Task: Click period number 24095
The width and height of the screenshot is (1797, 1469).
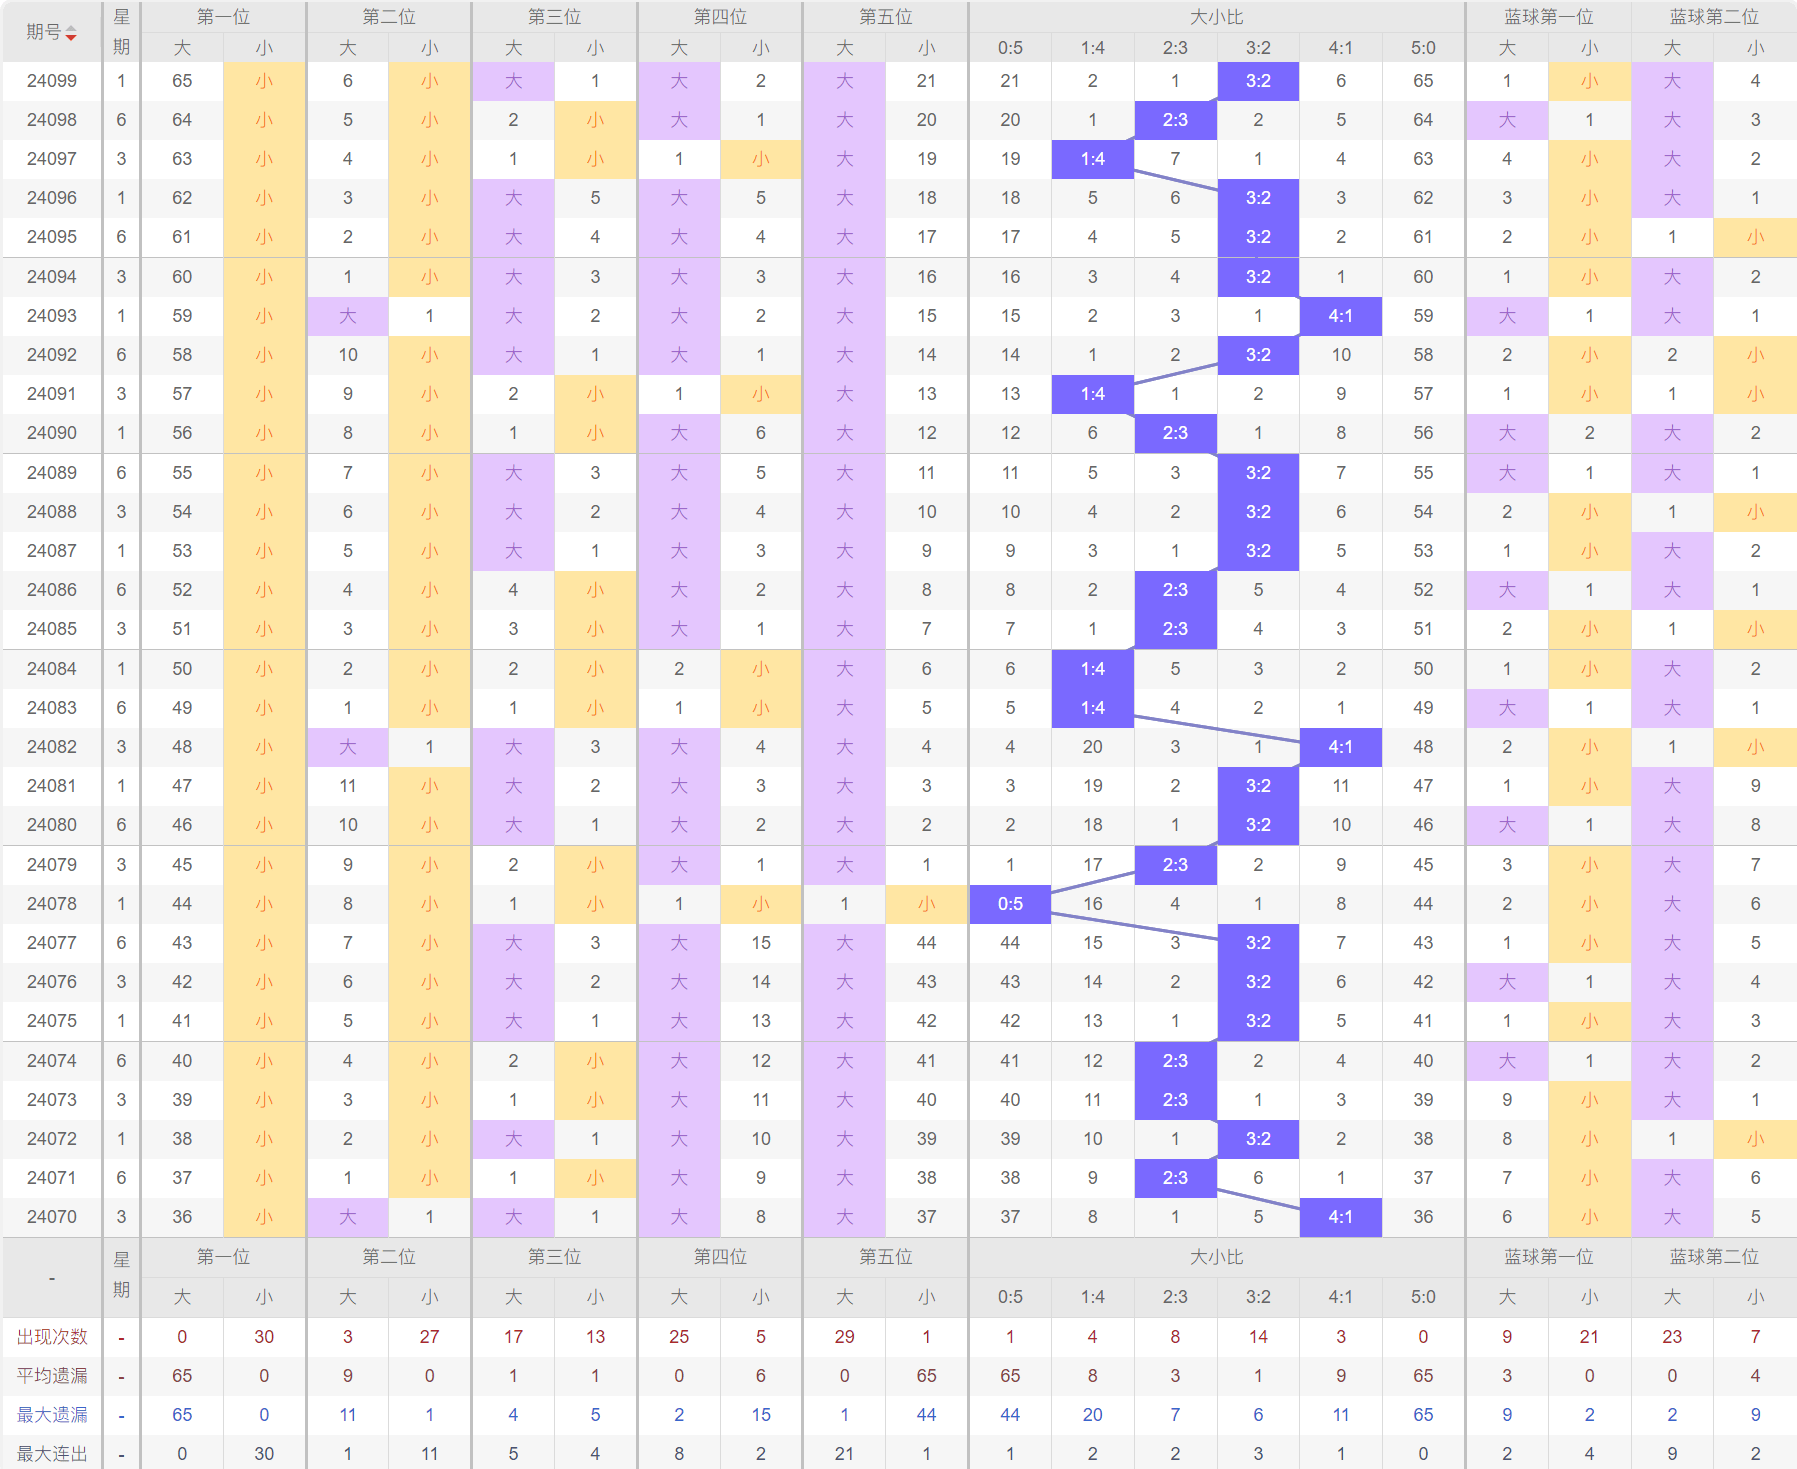Action: 52,237
